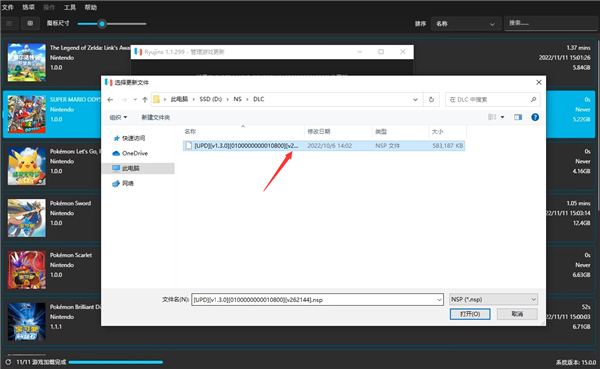Switch to grid view icon in toolbar
This screenshot has height=369, width=600.
coord(30,23)
